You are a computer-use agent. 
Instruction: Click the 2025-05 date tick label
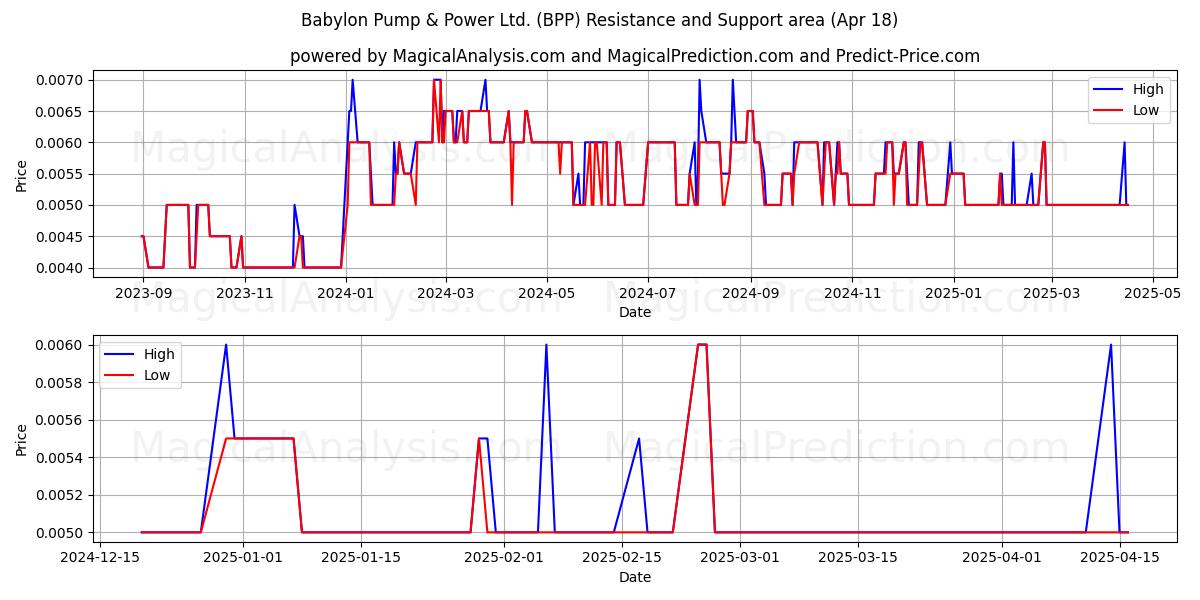tap(1153, 293)
